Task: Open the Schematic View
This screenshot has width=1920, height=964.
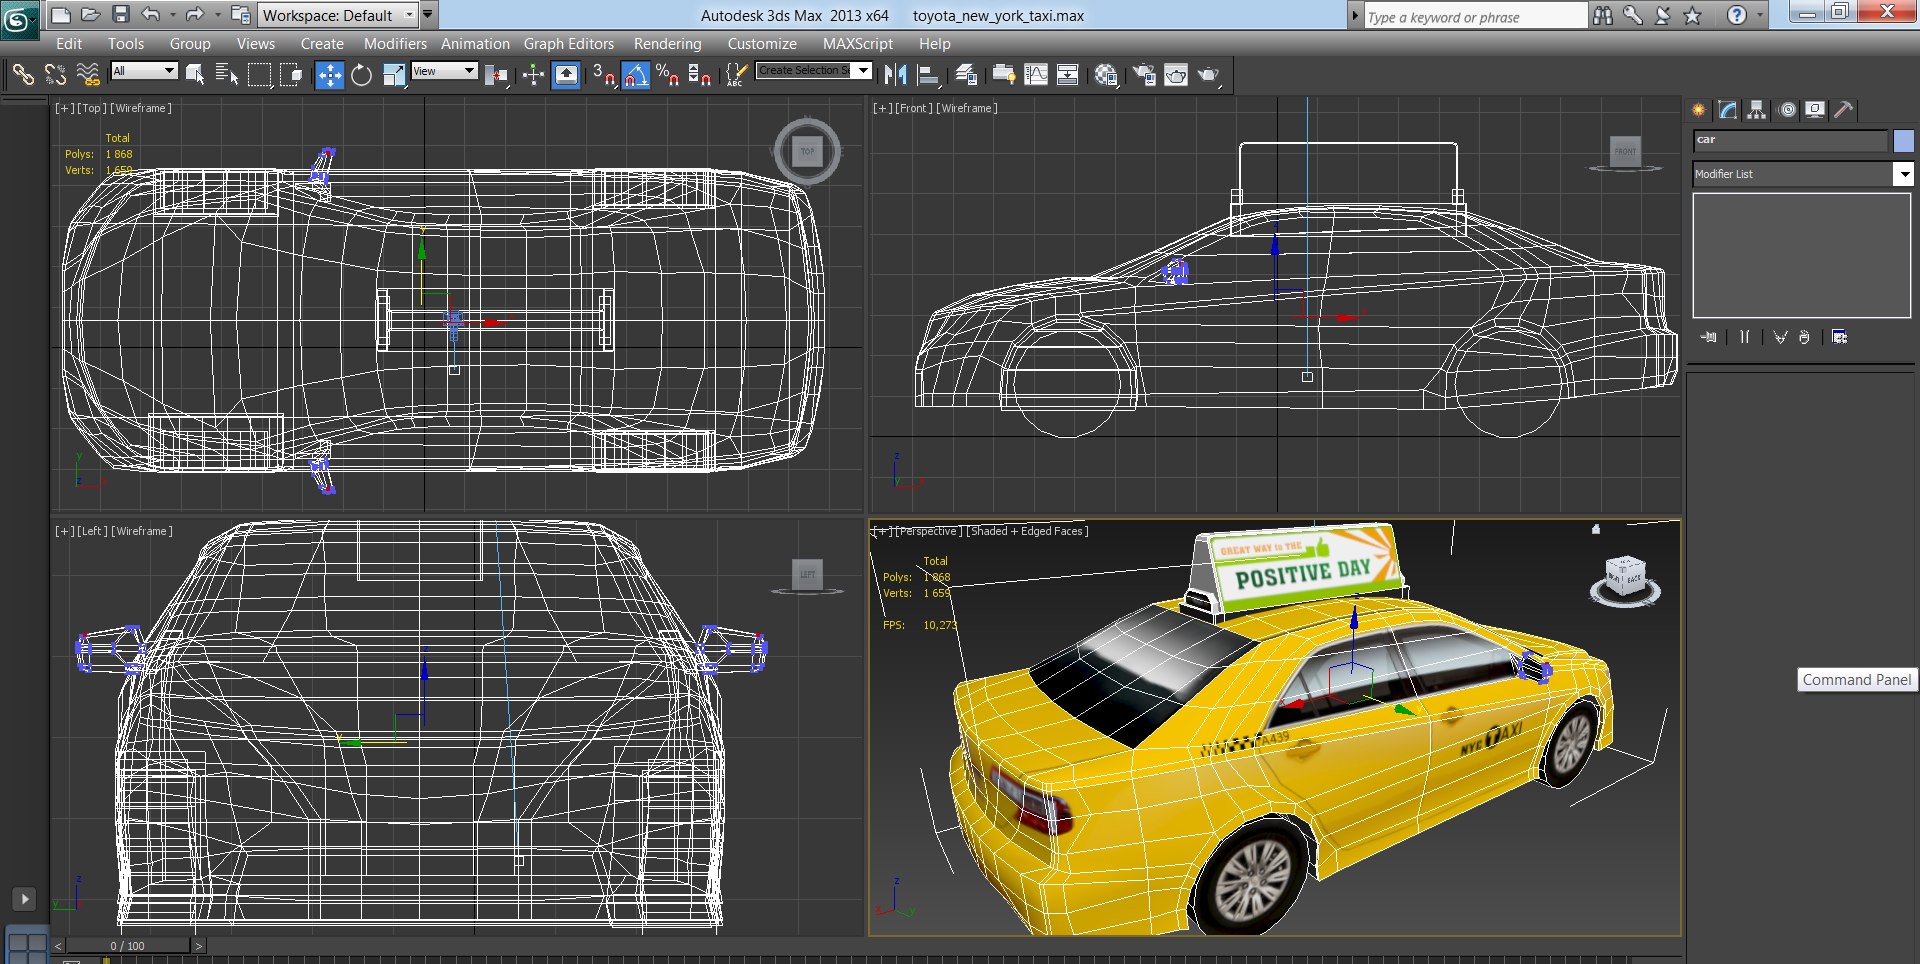Action: (x=1068, y=75)
